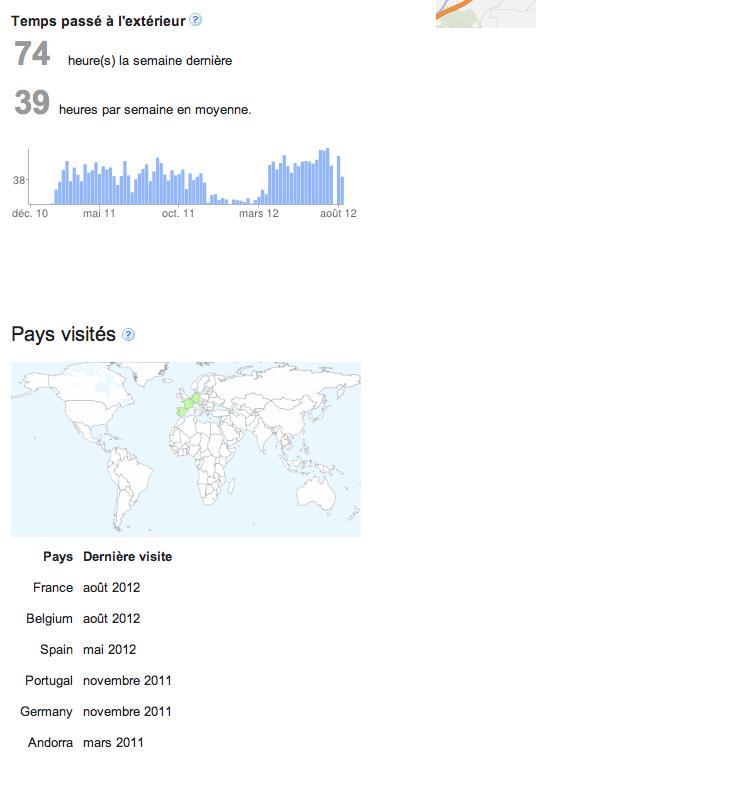Select 'mars 2011' date in Andorra row

pyautogui.click(x=113, y=743)
